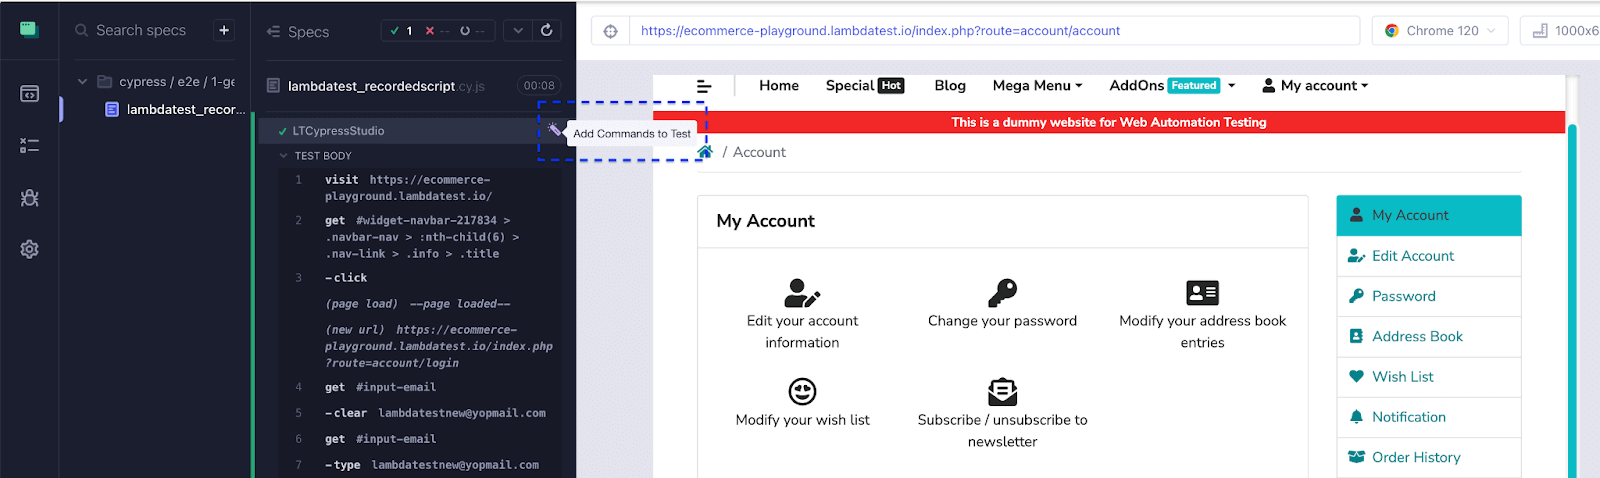Click lambdatest_recordedscript.cy.js spec header
Viewport: 1600px width, 478px height.
click(385, 86)
